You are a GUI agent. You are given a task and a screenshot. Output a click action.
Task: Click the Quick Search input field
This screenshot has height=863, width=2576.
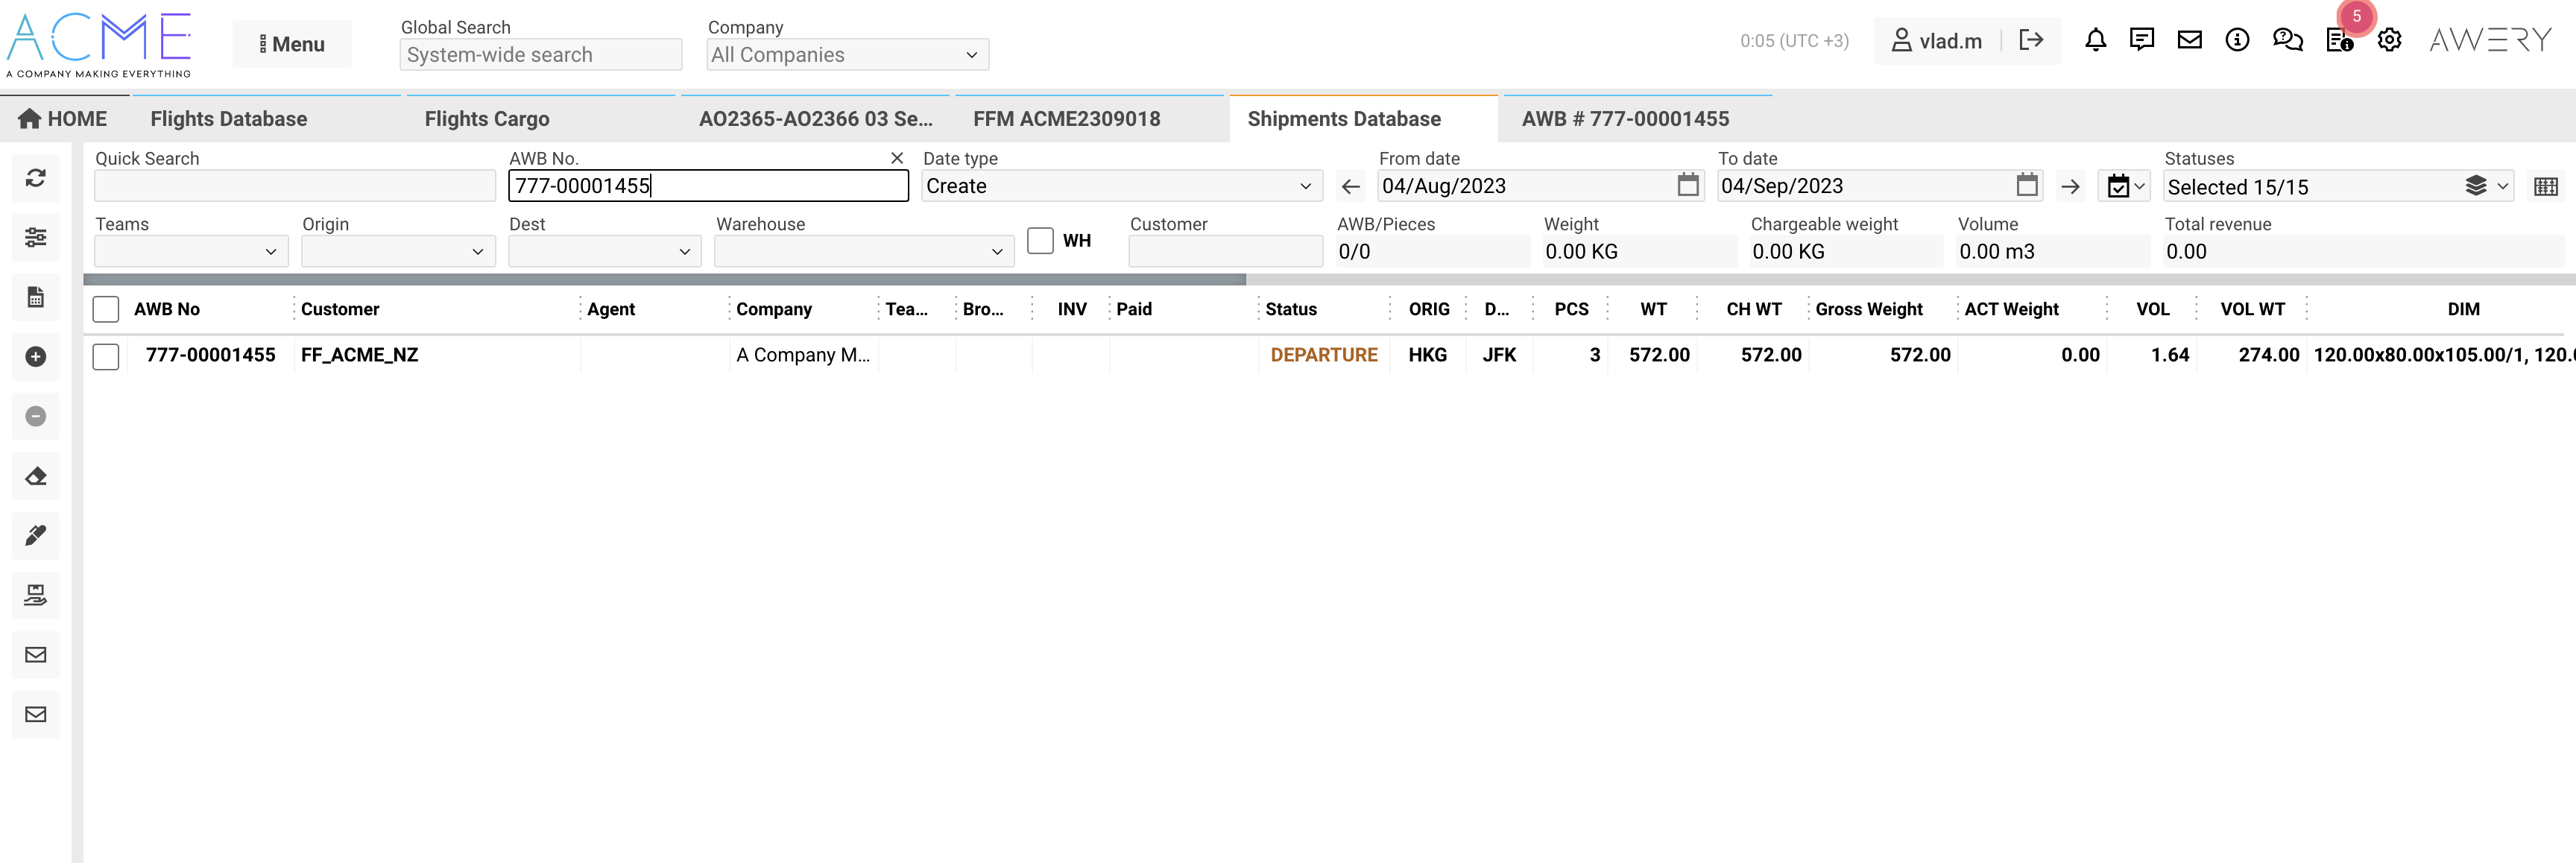pyautogui.click(x=295, y=186)
